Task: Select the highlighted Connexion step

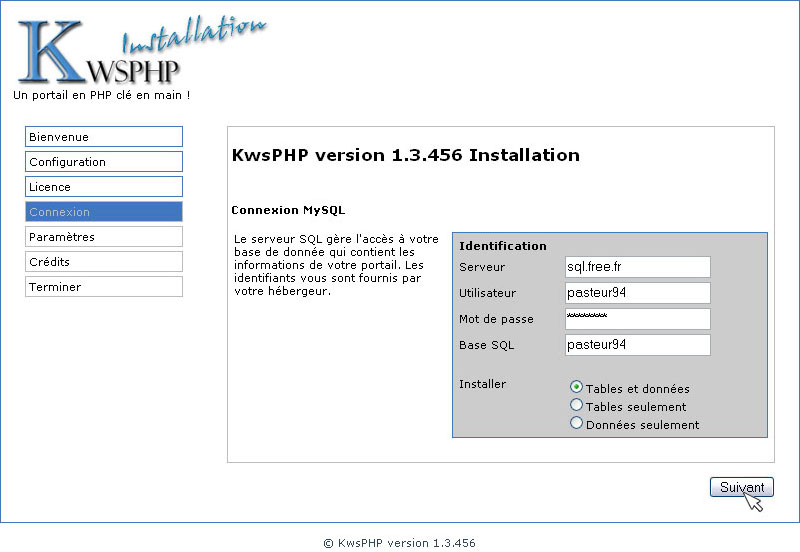Action: click(x=104, y=212)
